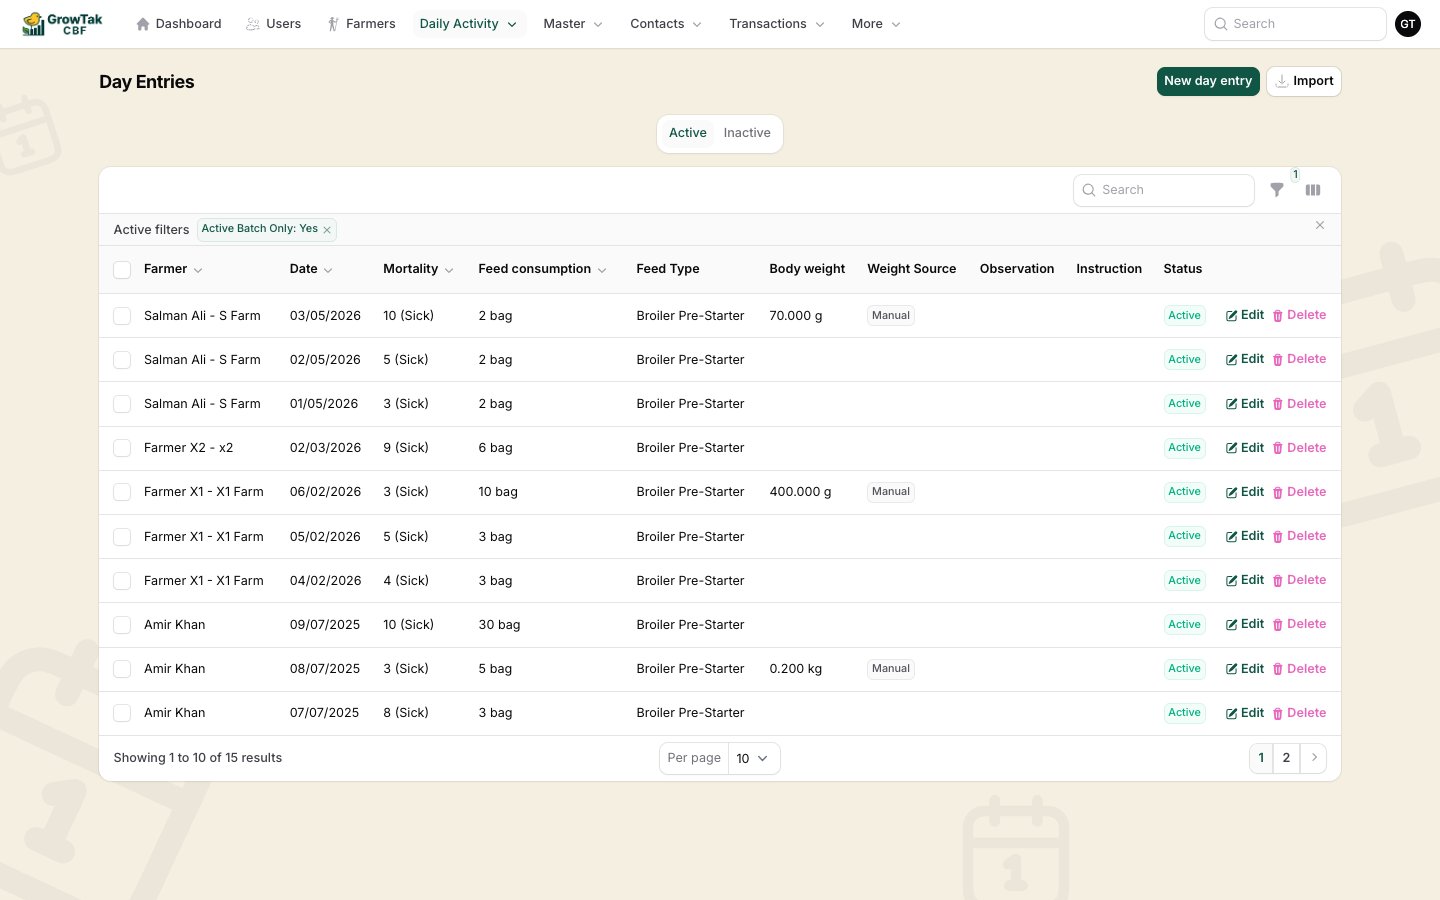Edit the Amir Khan 09/07/2025 entry
The width and height of the screenshot is (1440, 900).
tap(1245, 624)
